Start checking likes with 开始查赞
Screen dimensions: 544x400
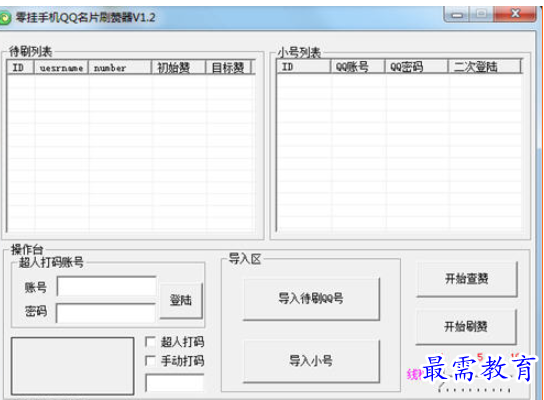[x=467, y=279]
